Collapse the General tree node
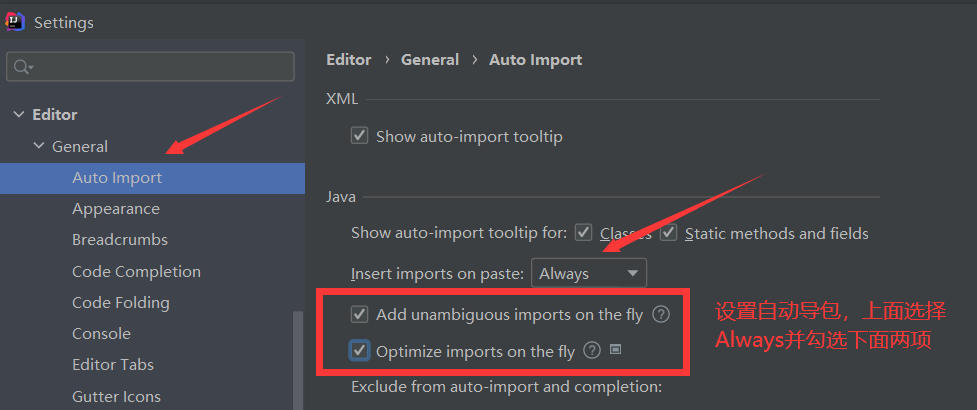 [39, 147]
